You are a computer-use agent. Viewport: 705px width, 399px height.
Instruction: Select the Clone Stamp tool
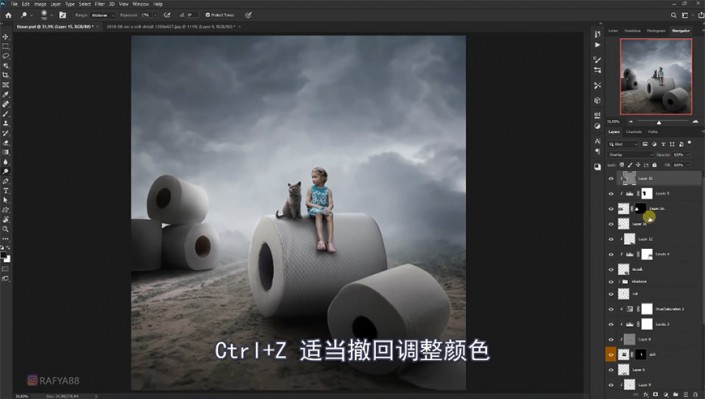(x=5, y=123)
